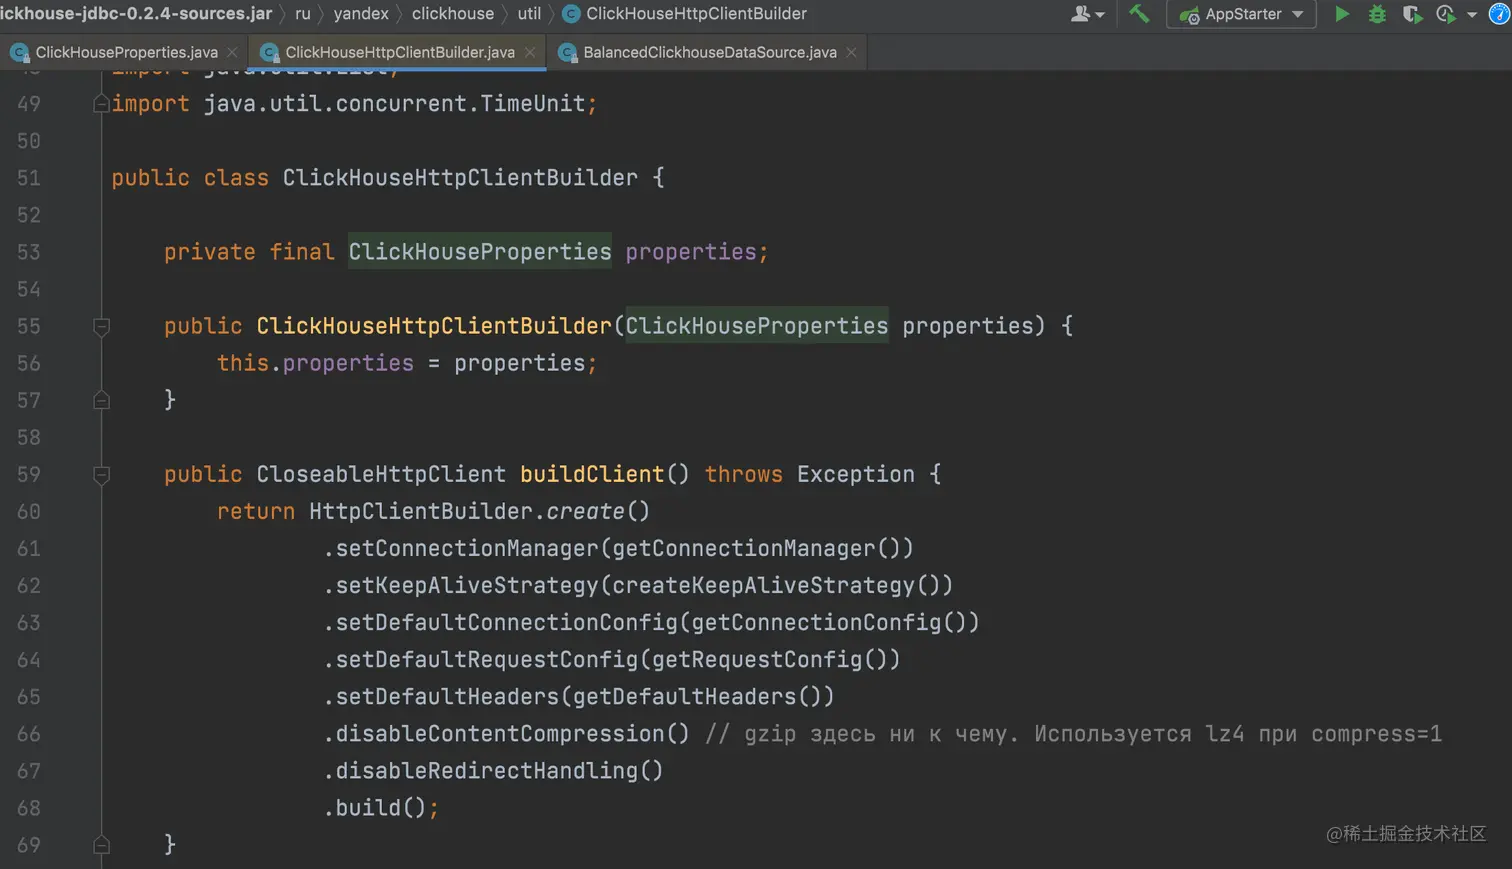Open the code-with-me users icon
The image size is (1512, 869).
(x=1080, y=14)
